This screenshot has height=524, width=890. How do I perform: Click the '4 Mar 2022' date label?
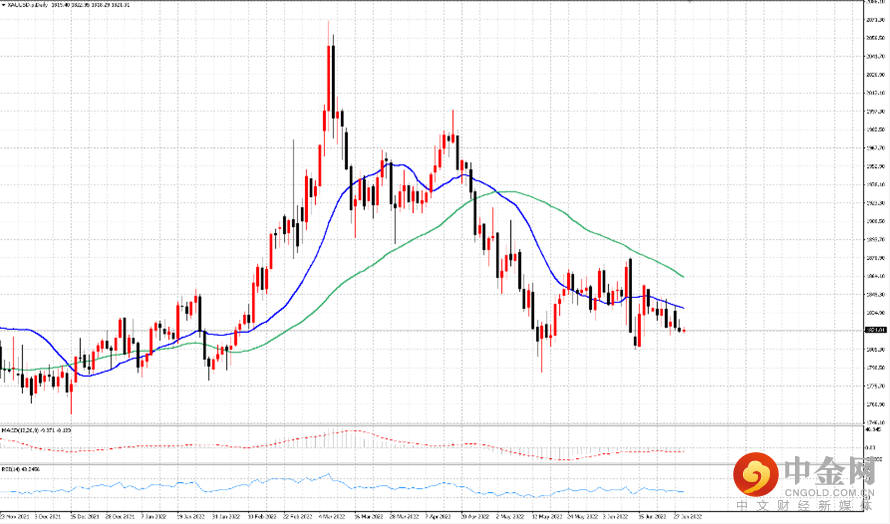(x=331, y=517)
